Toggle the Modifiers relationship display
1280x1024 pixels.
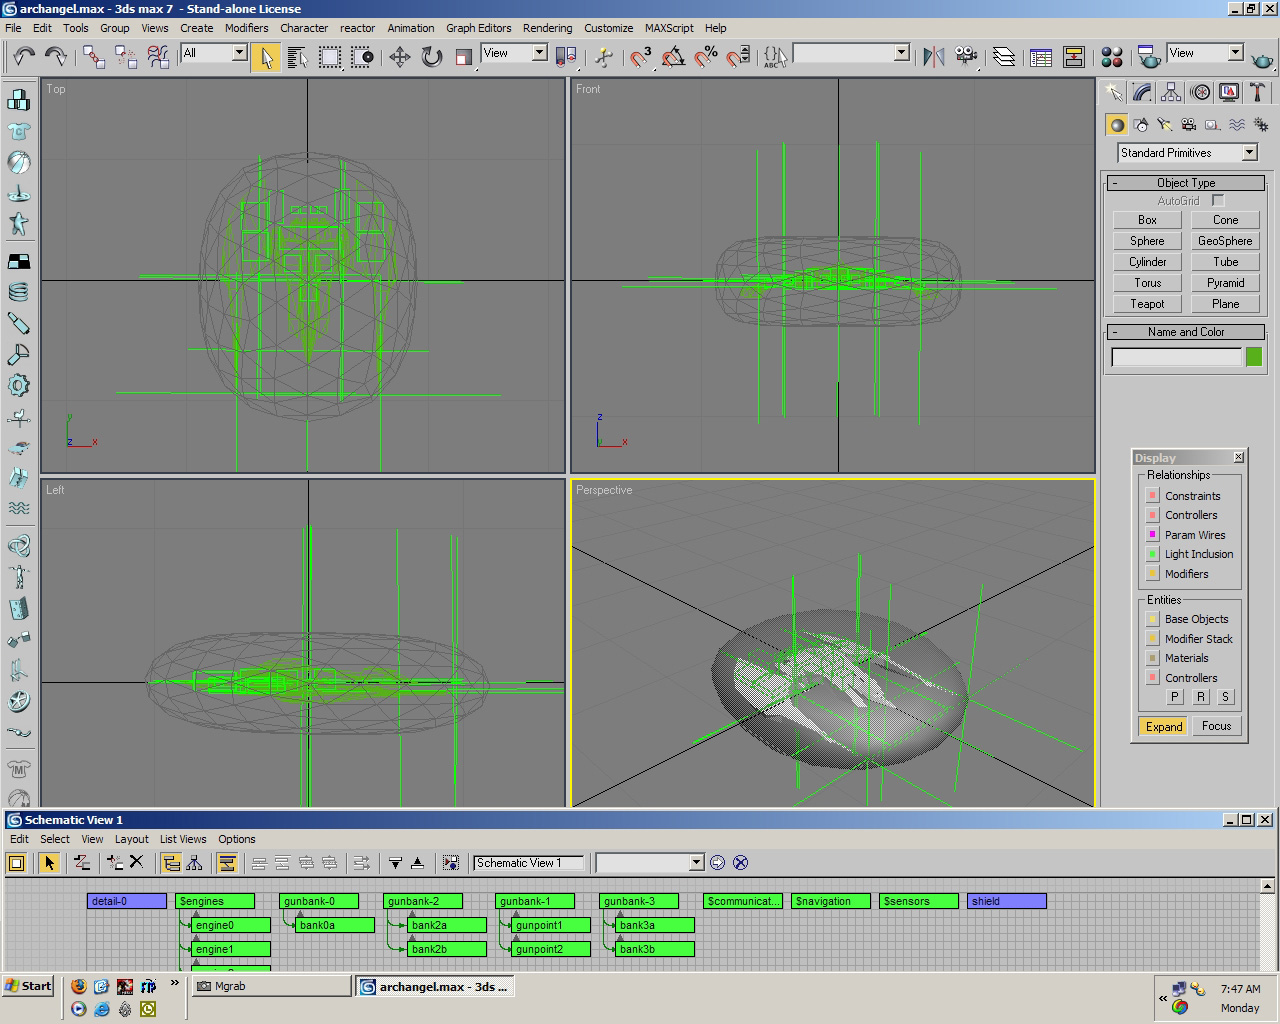[1152, 574]
